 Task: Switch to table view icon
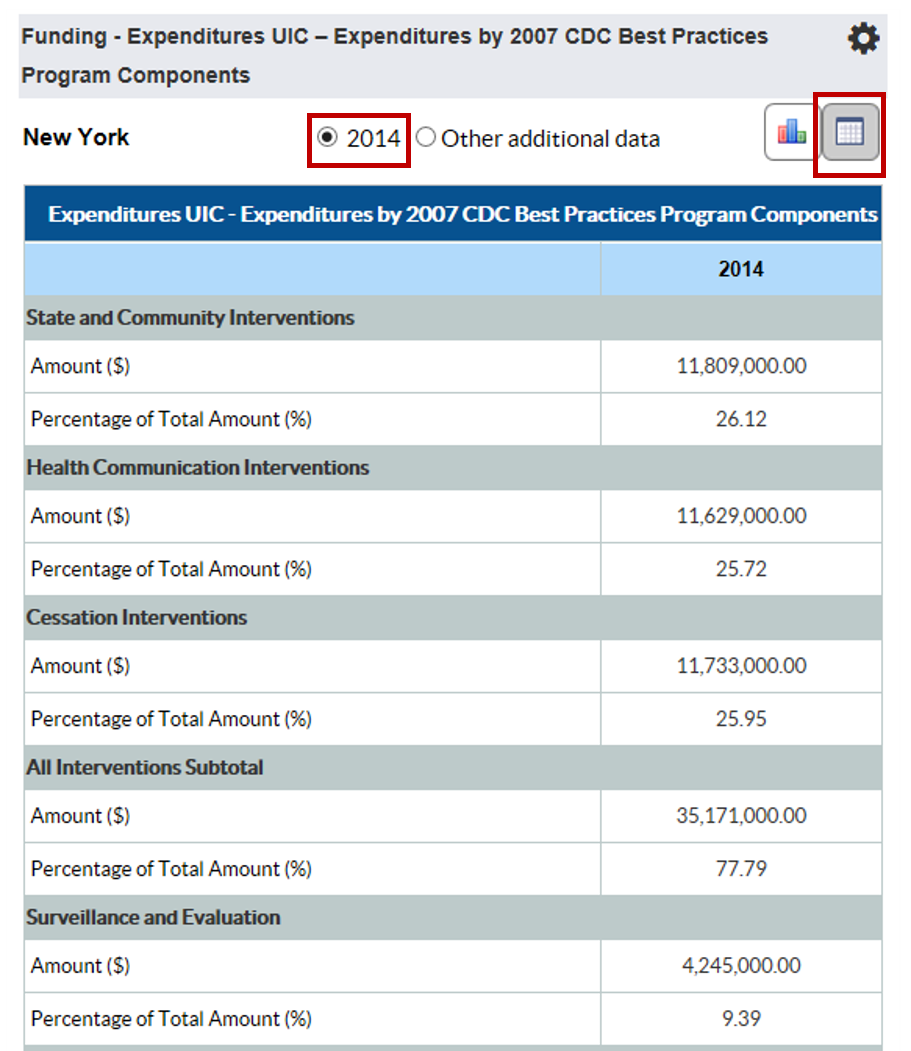[849, 132]
